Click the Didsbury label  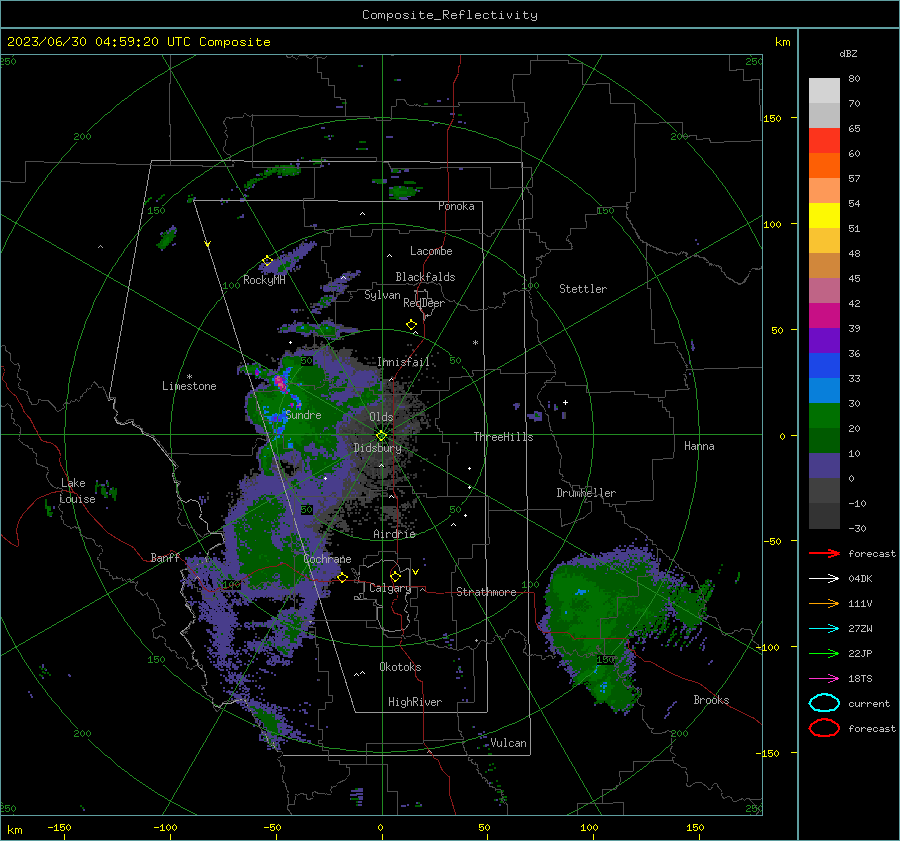coord(377,448)
